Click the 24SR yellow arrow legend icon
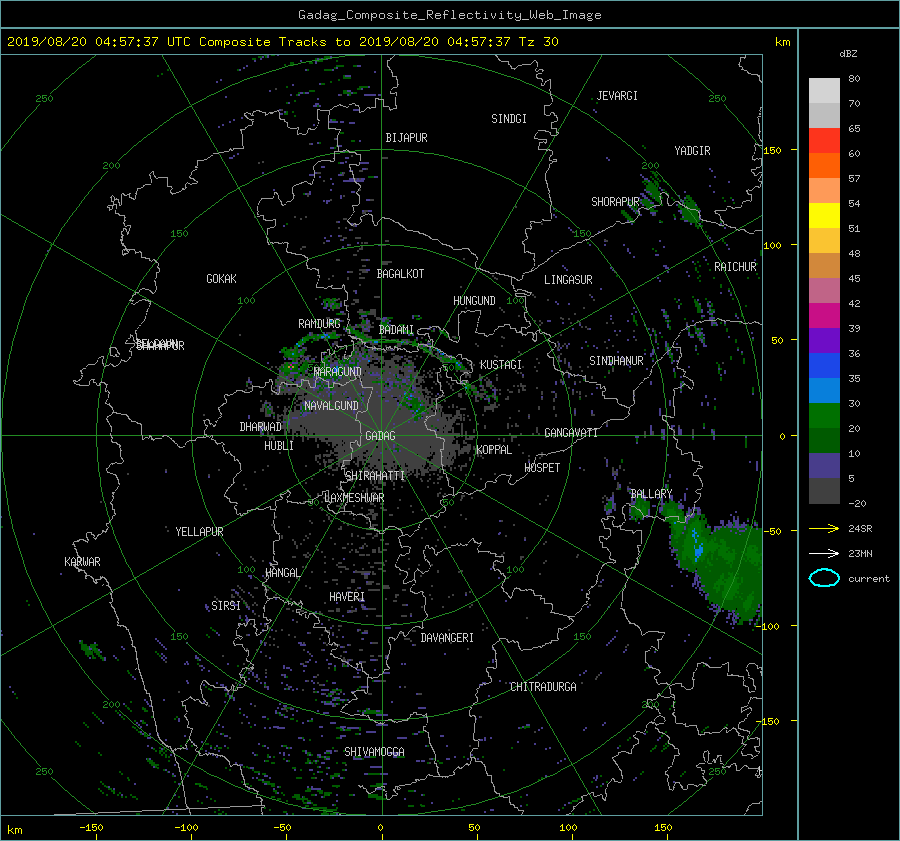 tap(824, 528)
